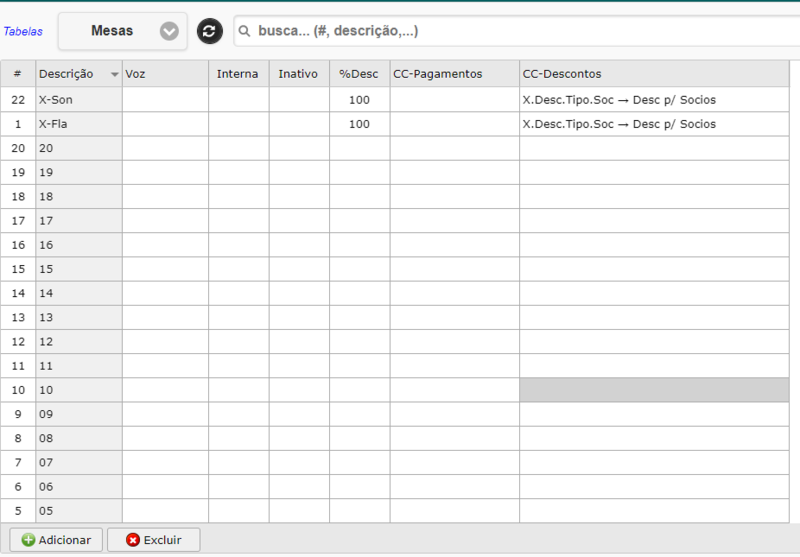Select description cell 10
The height and width of the screenshot is (557, 800).
coord(79,390)
